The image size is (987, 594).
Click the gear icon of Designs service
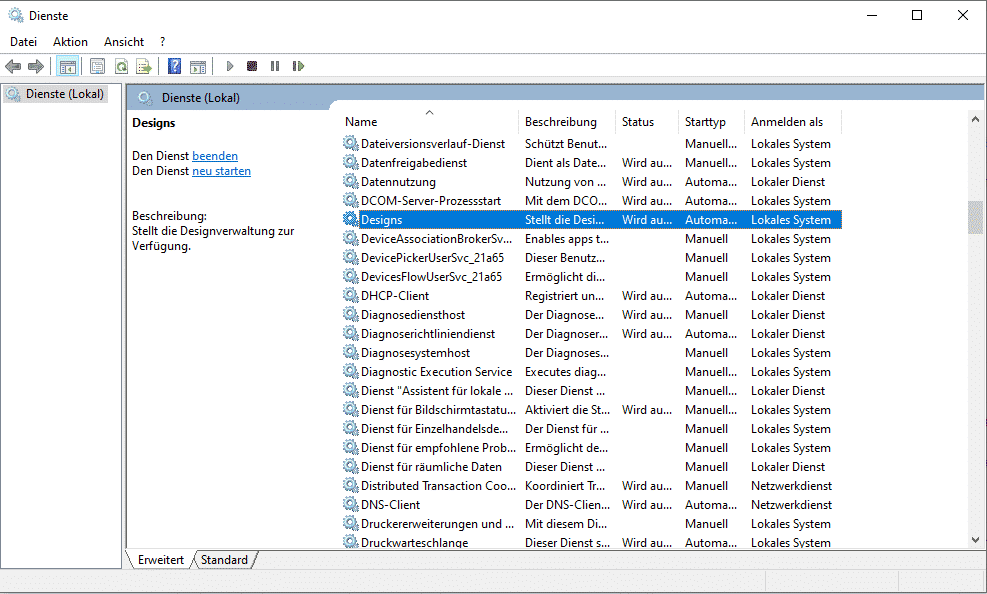(x=350, y=219)
